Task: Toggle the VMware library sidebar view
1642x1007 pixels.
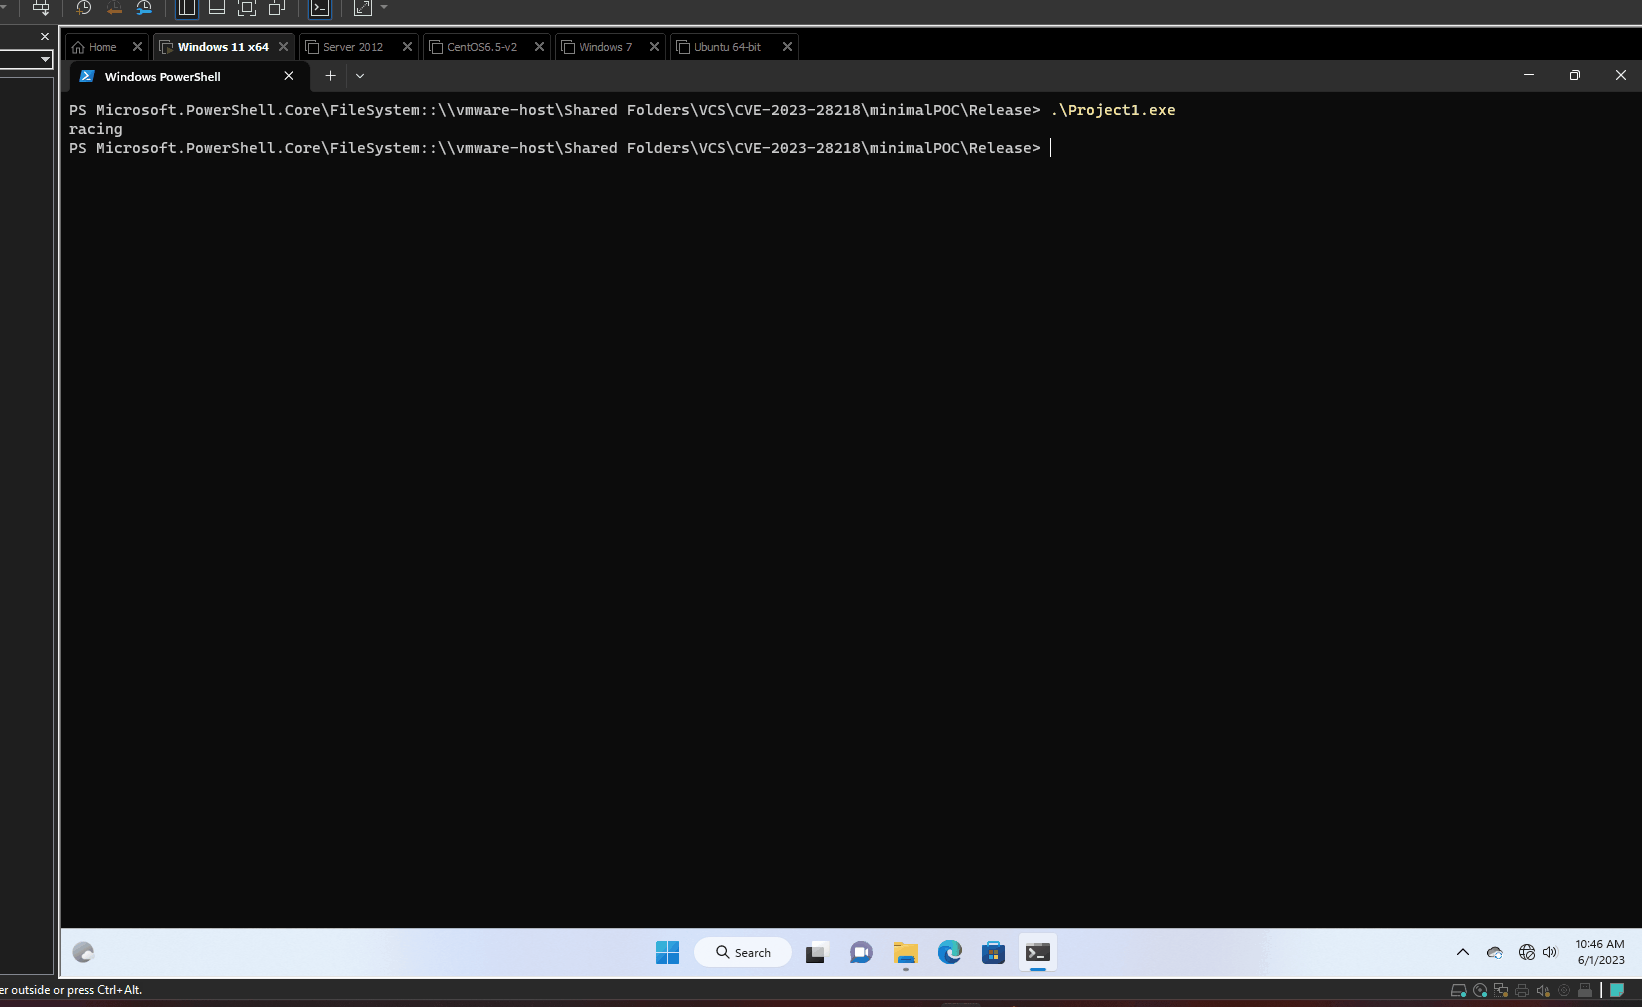Action: 187,8
